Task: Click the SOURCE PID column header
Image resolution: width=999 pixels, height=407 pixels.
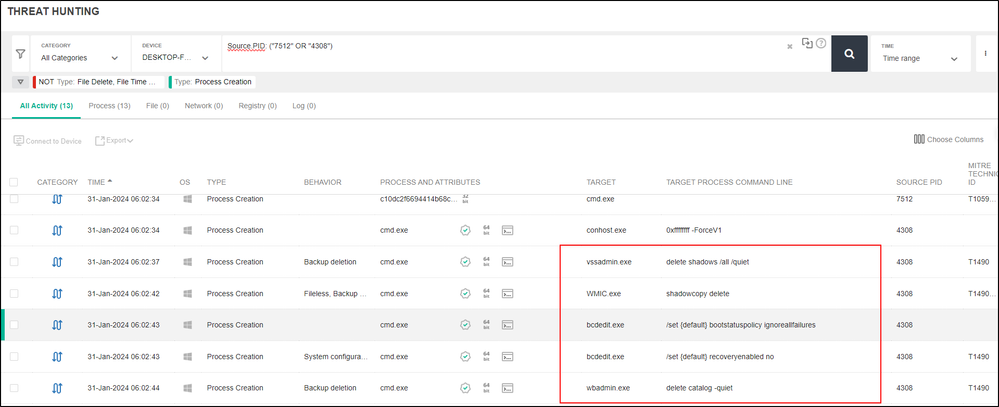Action: click(919, 182)
